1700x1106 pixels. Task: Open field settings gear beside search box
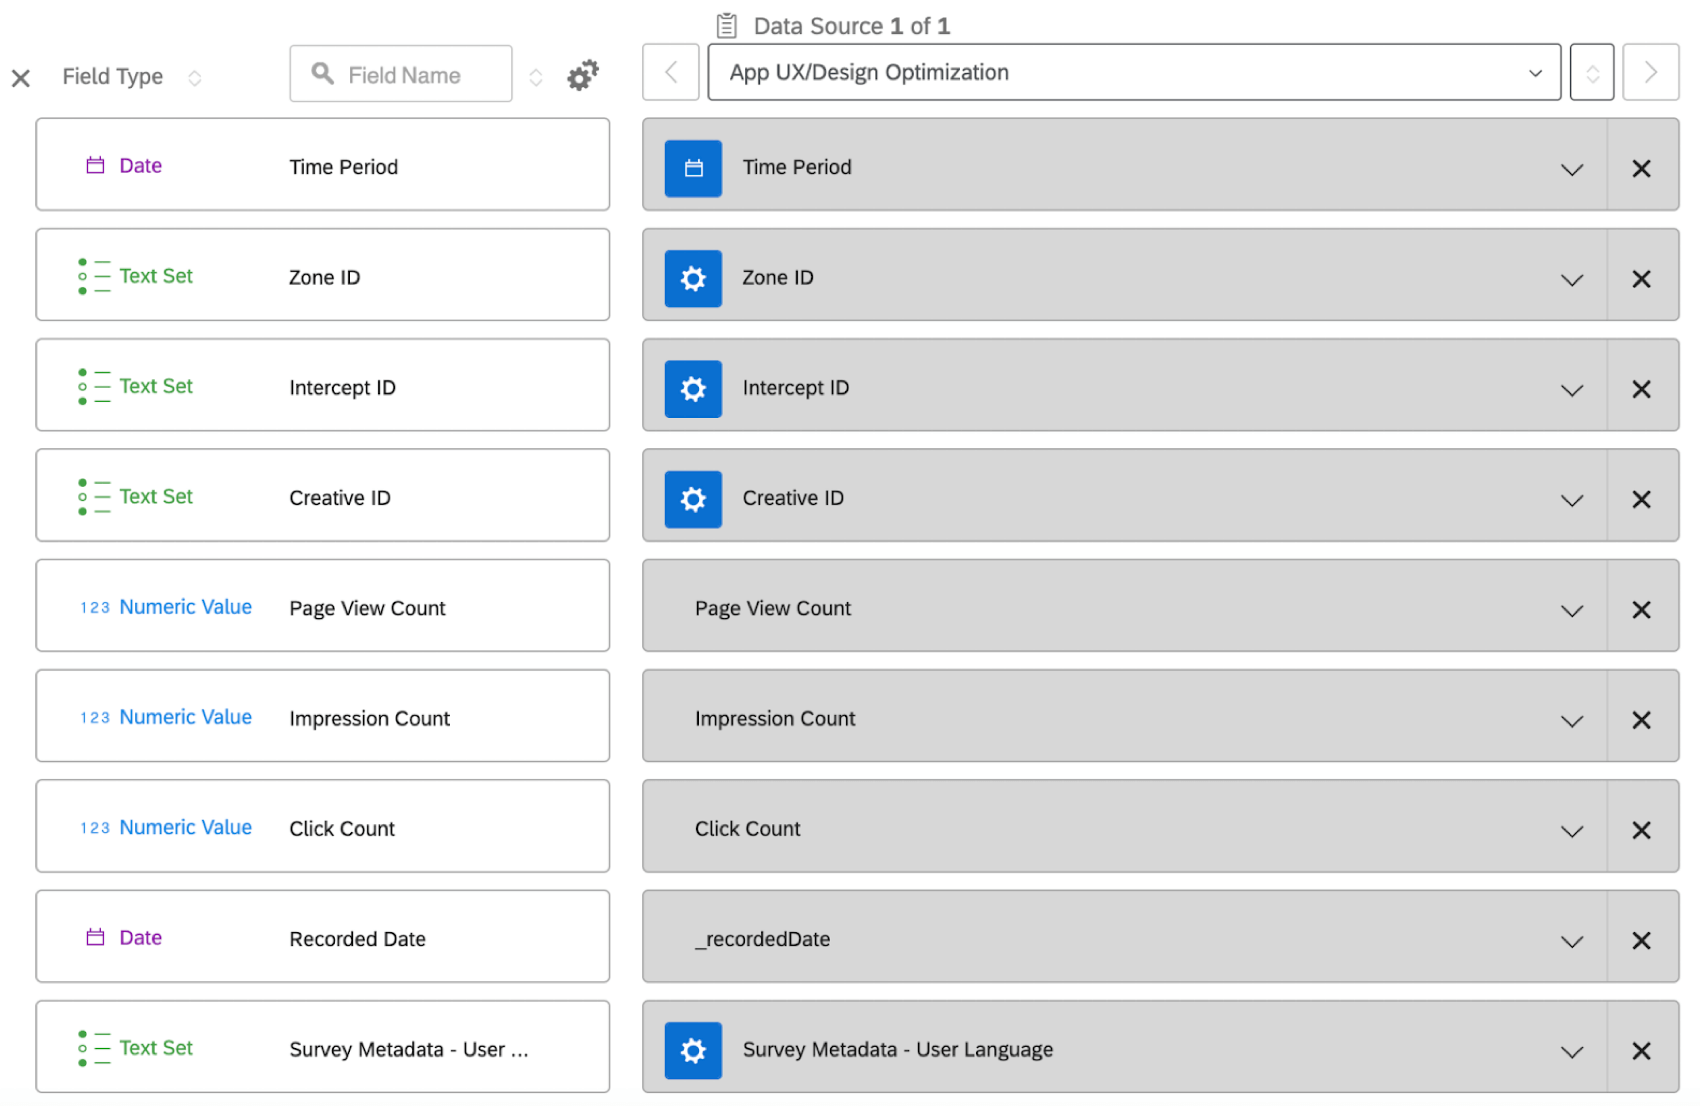point(582,73)
